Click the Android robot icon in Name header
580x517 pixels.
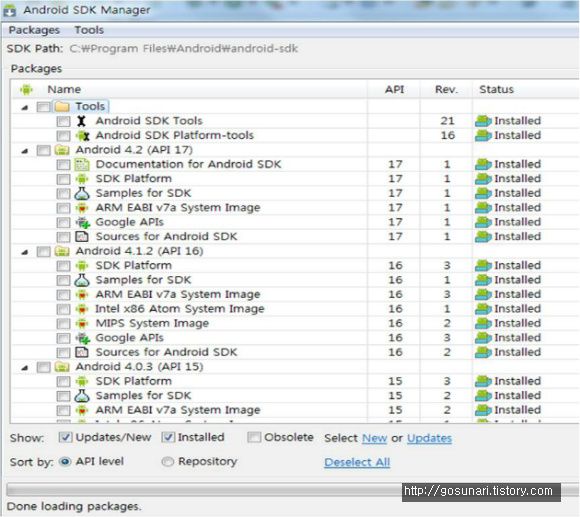26,89
